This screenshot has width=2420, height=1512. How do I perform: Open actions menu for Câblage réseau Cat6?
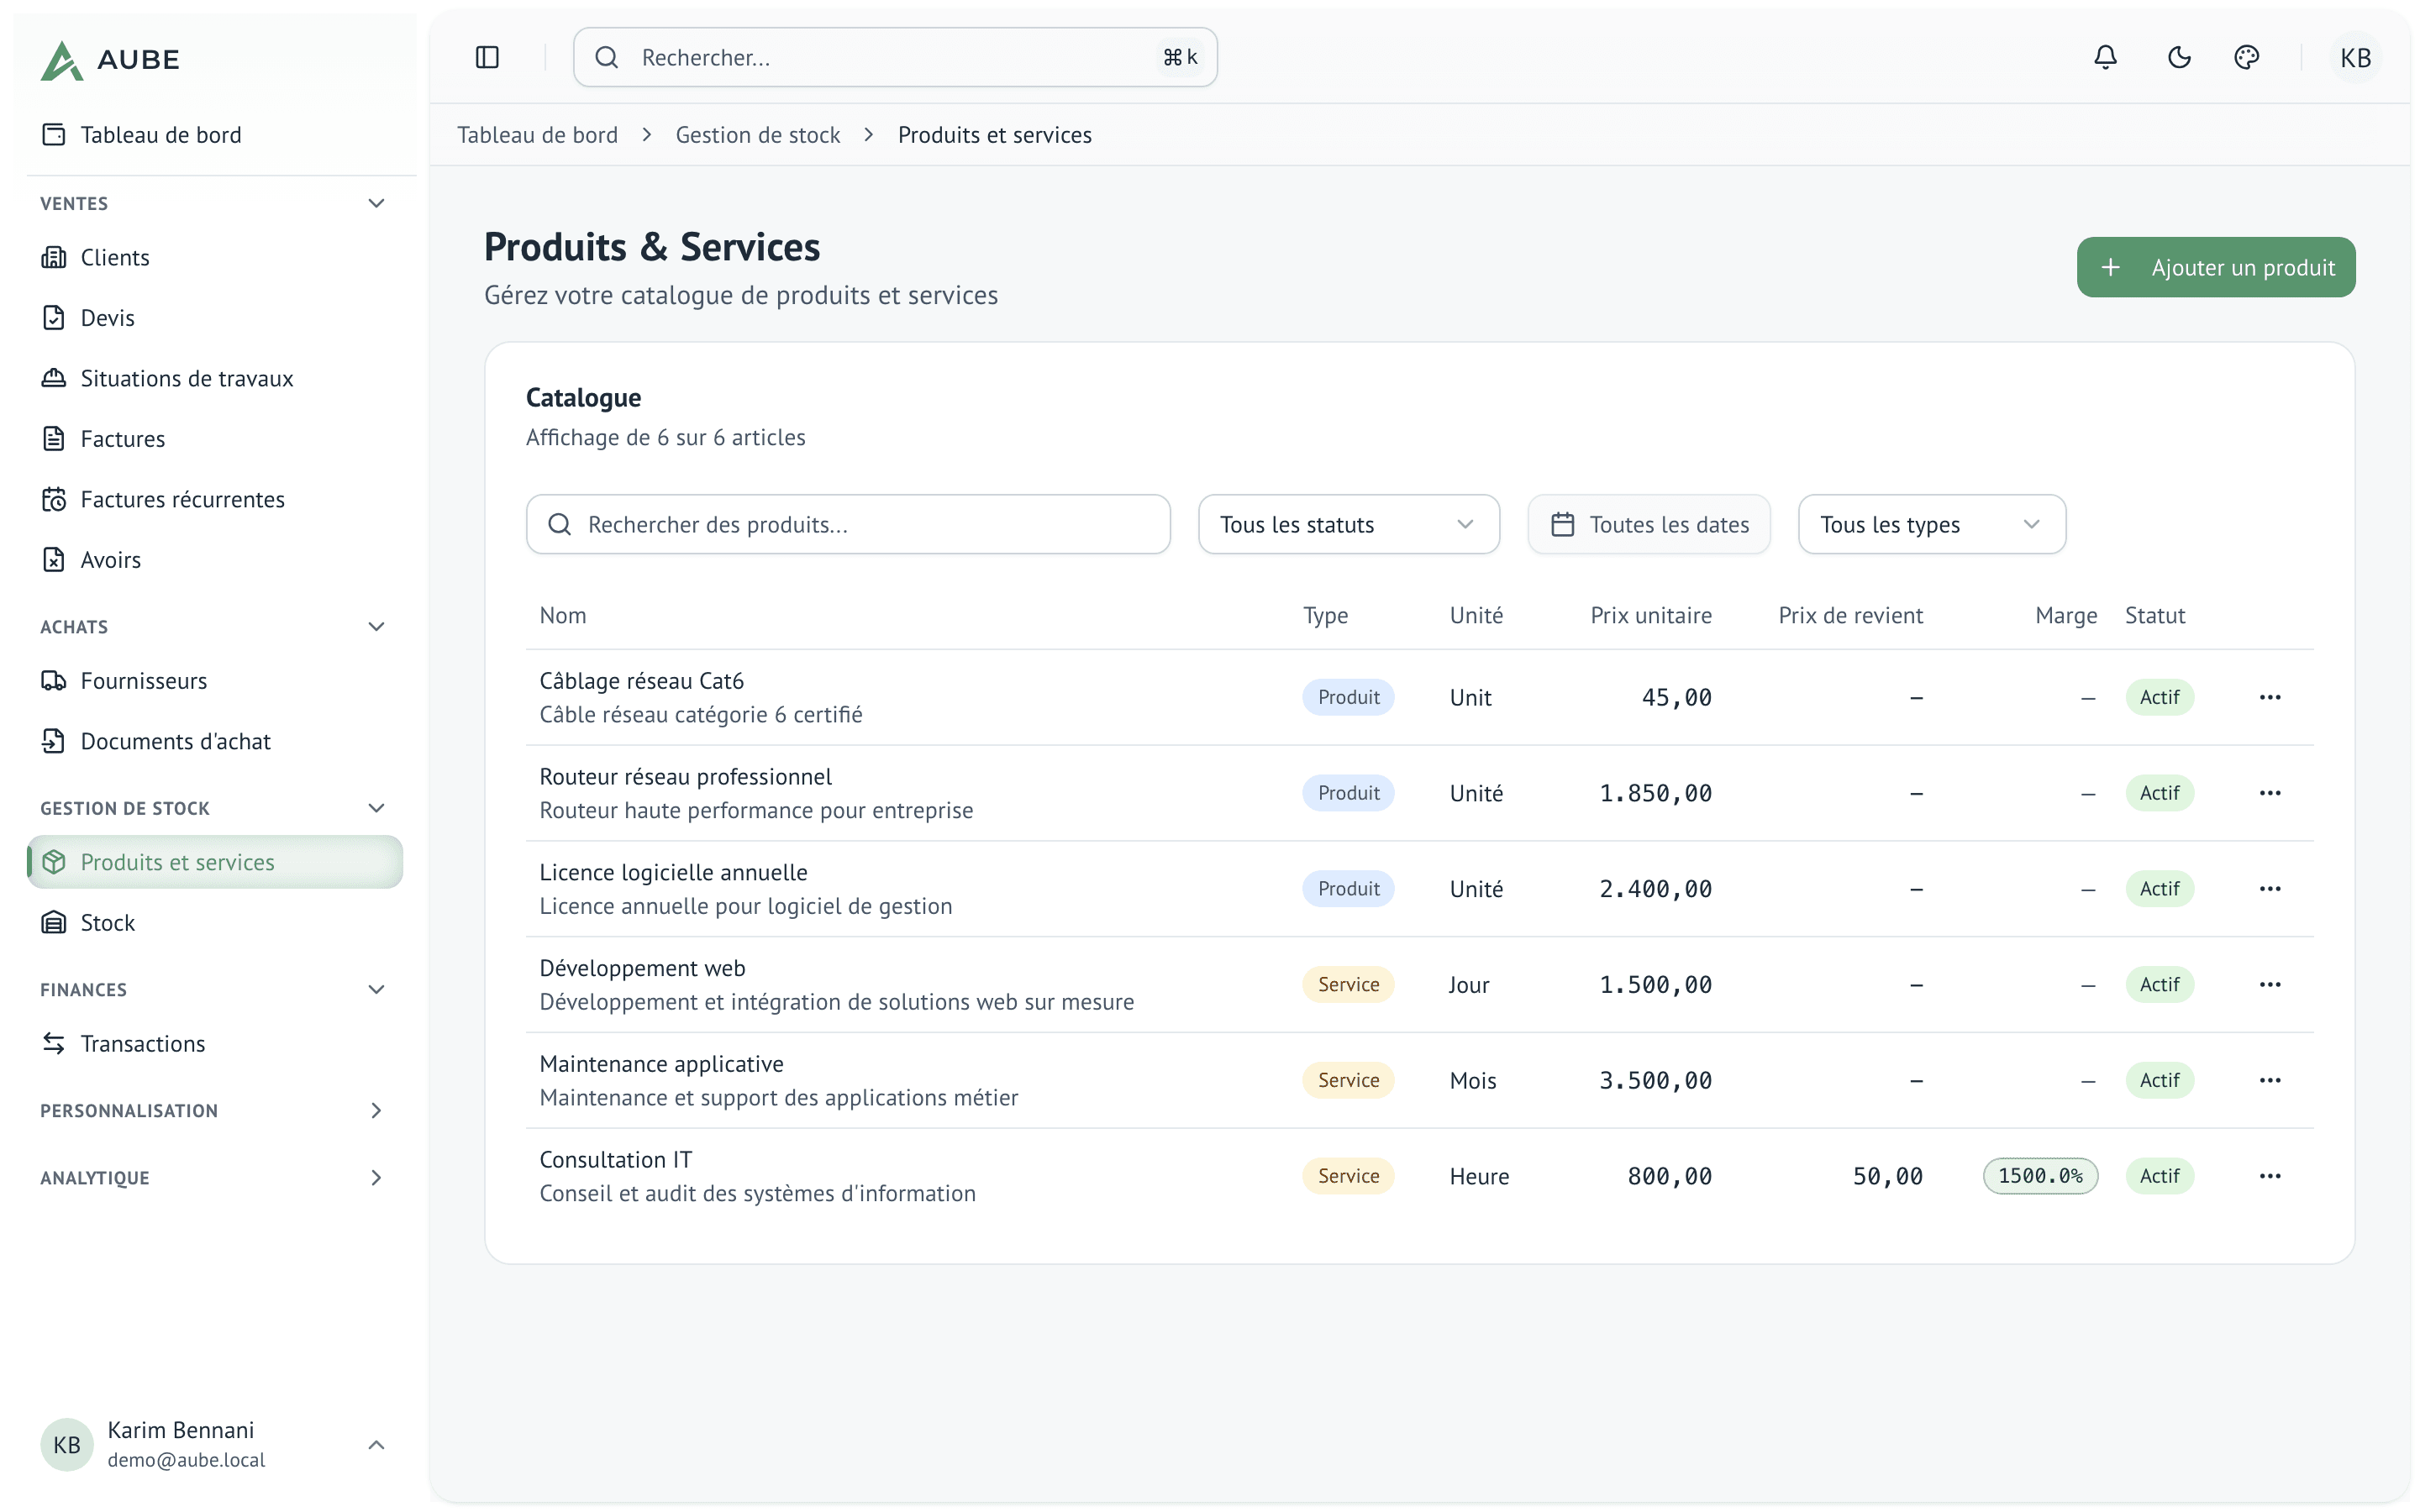(x=2269, y=697)
